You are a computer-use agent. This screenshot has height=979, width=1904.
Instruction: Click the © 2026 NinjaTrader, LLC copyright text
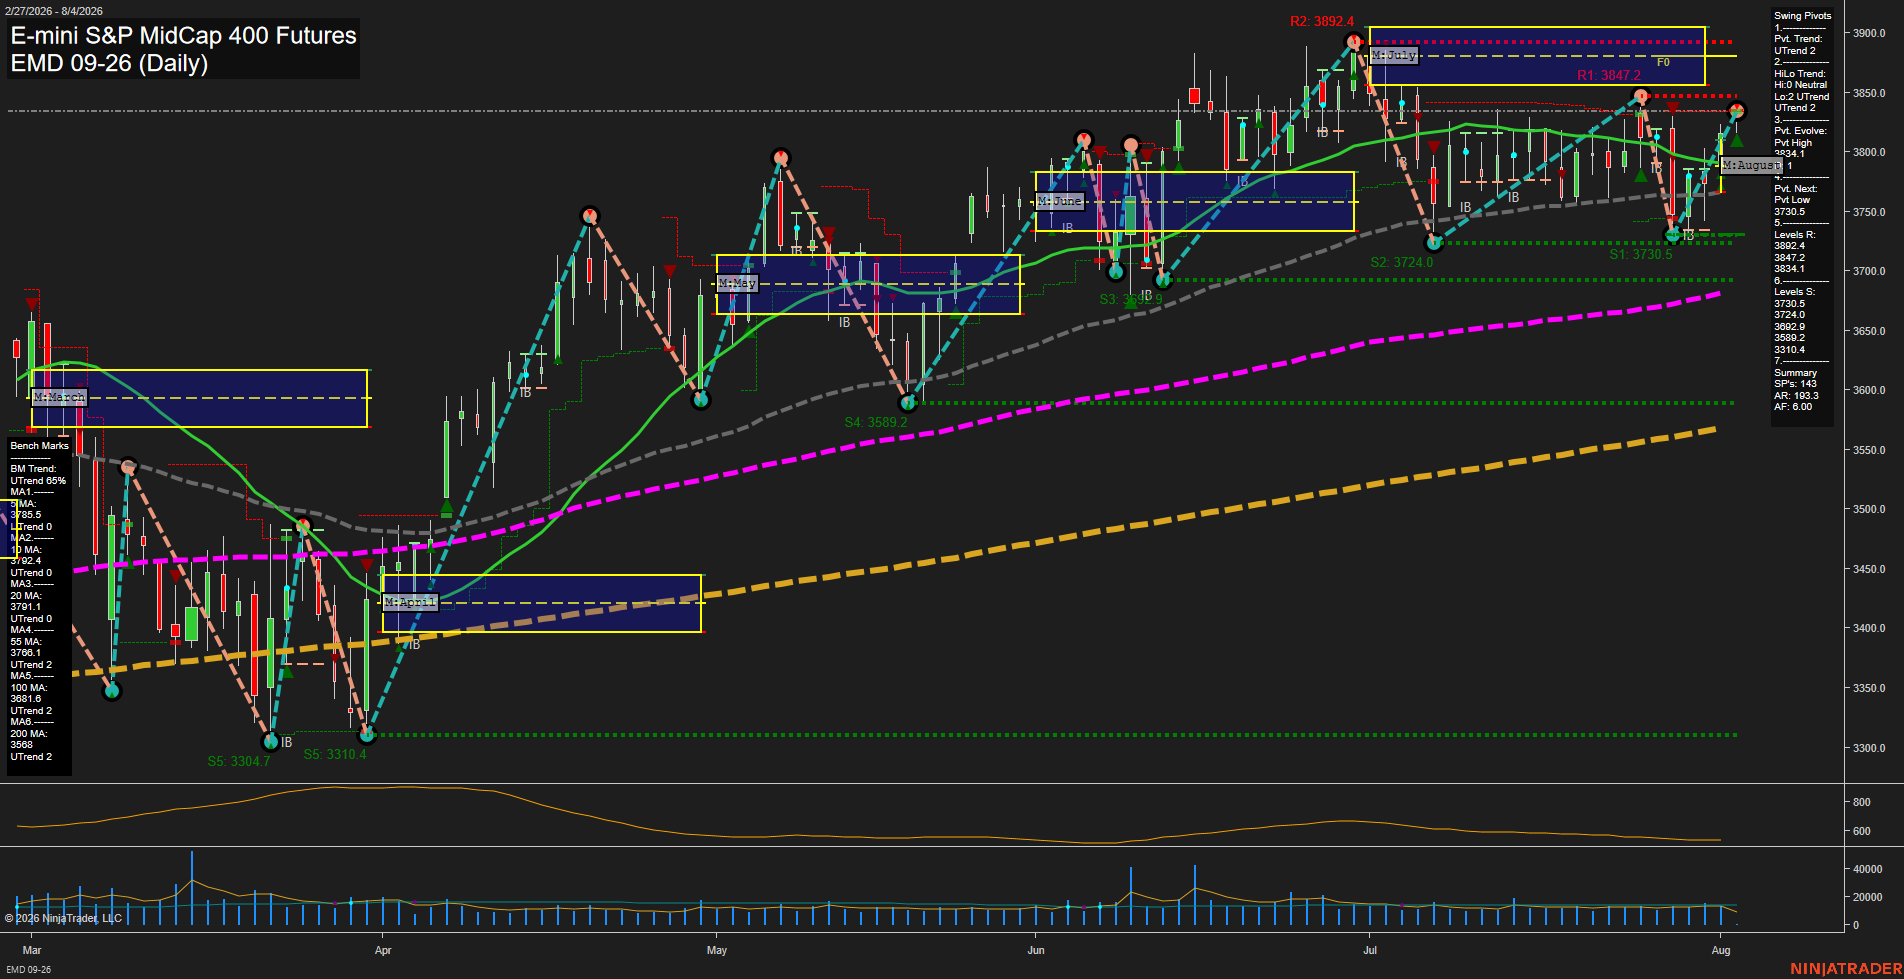[x=63, y=918]
